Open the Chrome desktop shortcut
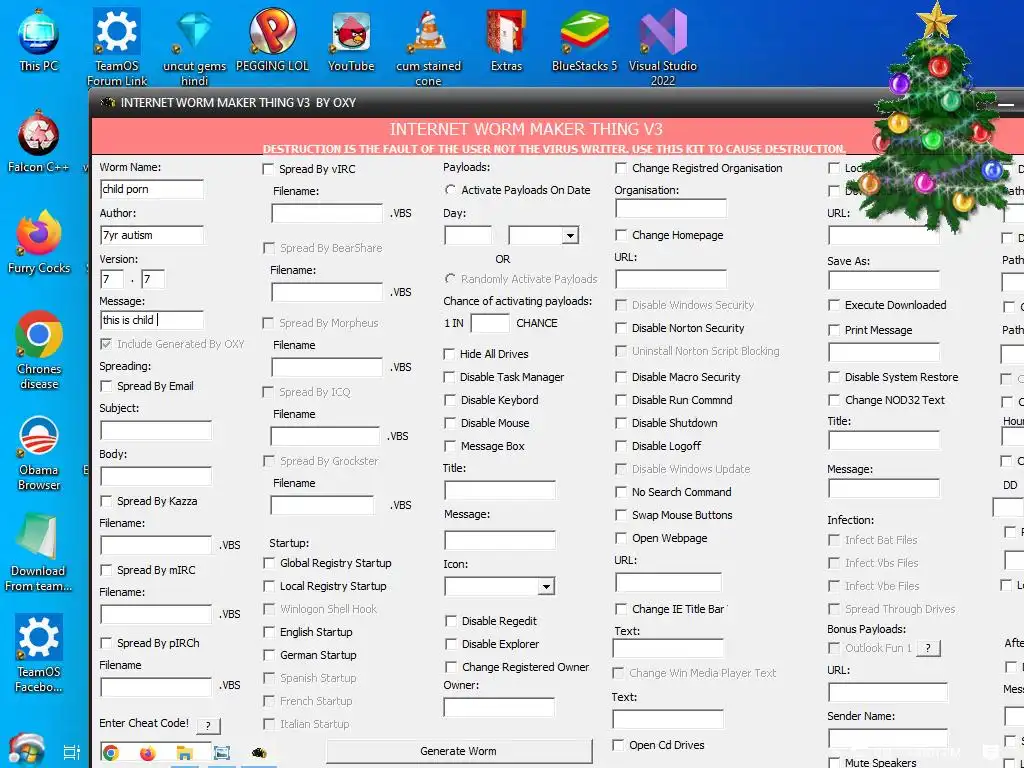 39,351
